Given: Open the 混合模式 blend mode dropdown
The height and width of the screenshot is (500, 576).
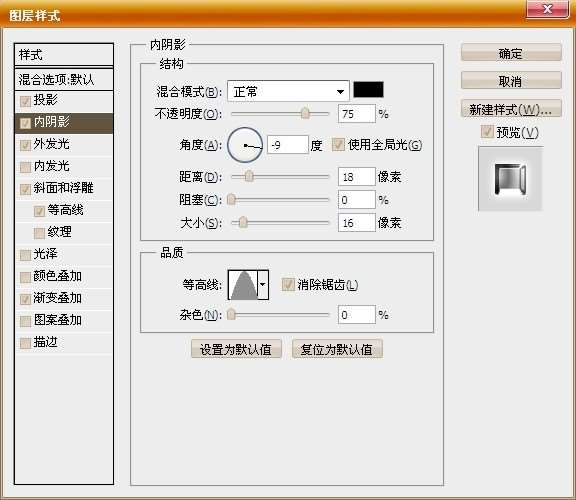Looking at the screenshot, I should click(x=288, y=91).
